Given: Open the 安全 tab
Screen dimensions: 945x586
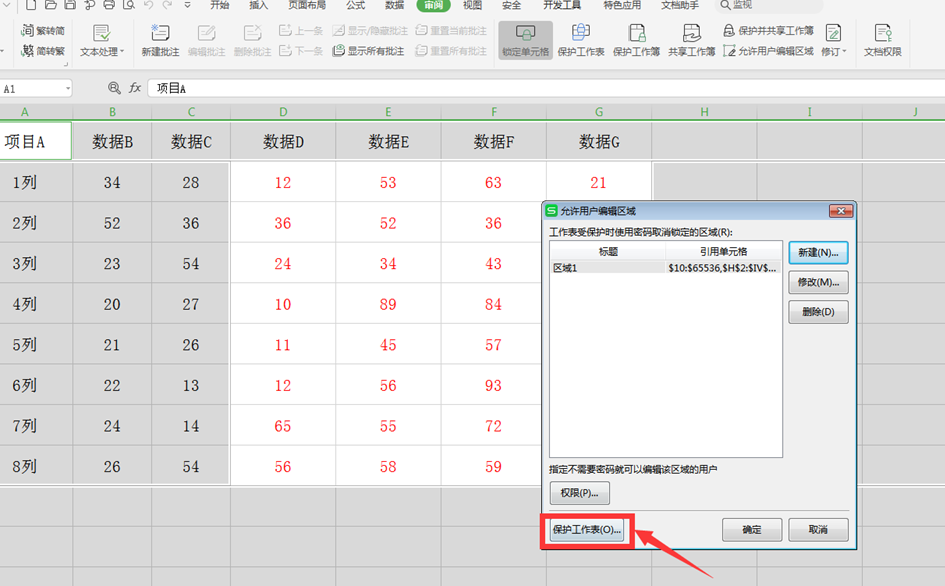Looking at the screenshot, I should coord(512,5).
